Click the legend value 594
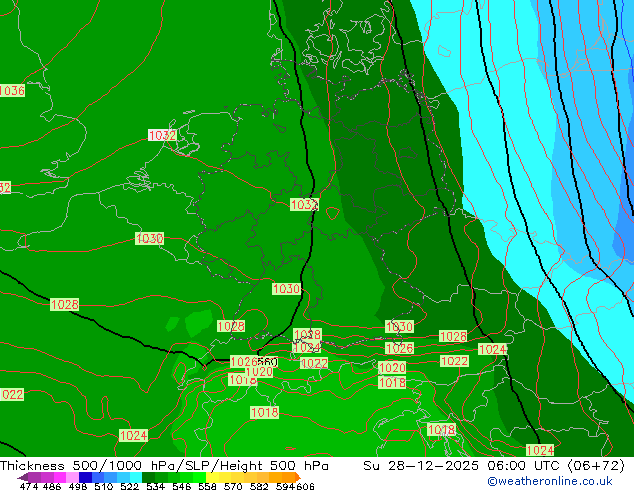This screenshot has width=634, height=490. (285, 486)
